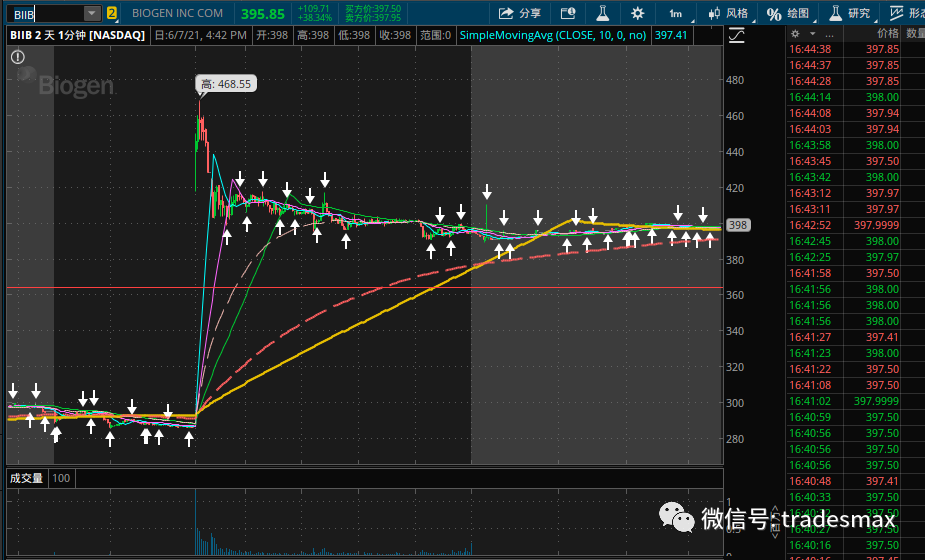
Task: Click the BIOGEN INC COM company name
Action: click(178, 13)
